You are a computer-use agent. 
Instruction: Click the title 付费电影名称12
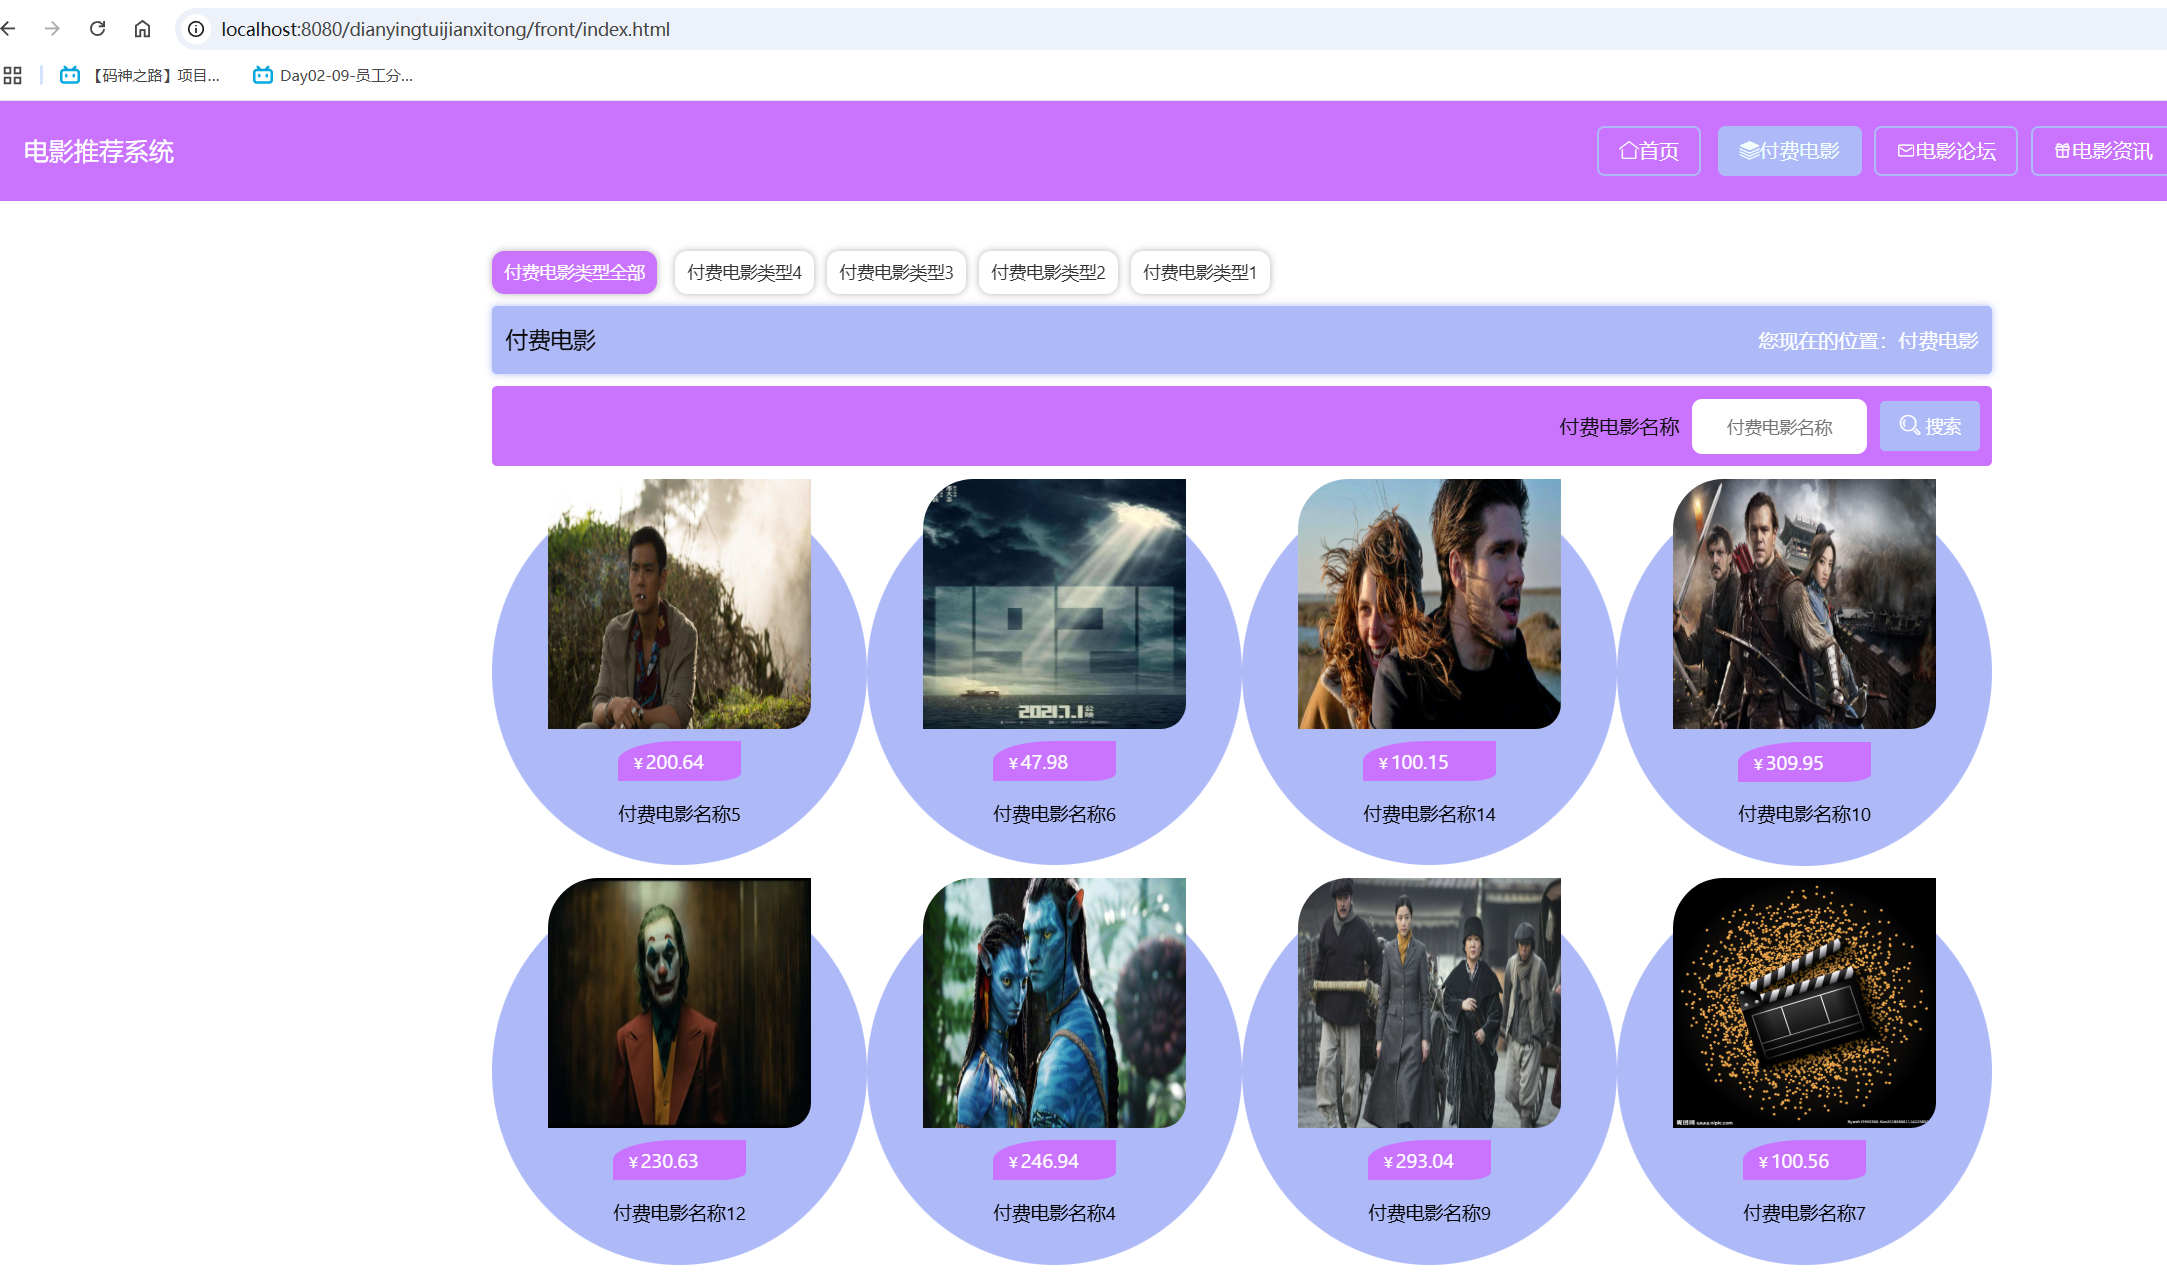[679, 1213]
